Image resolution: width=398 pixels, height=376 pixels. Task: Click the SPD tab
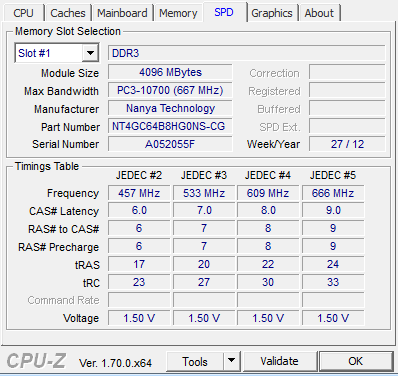point(224,12)
